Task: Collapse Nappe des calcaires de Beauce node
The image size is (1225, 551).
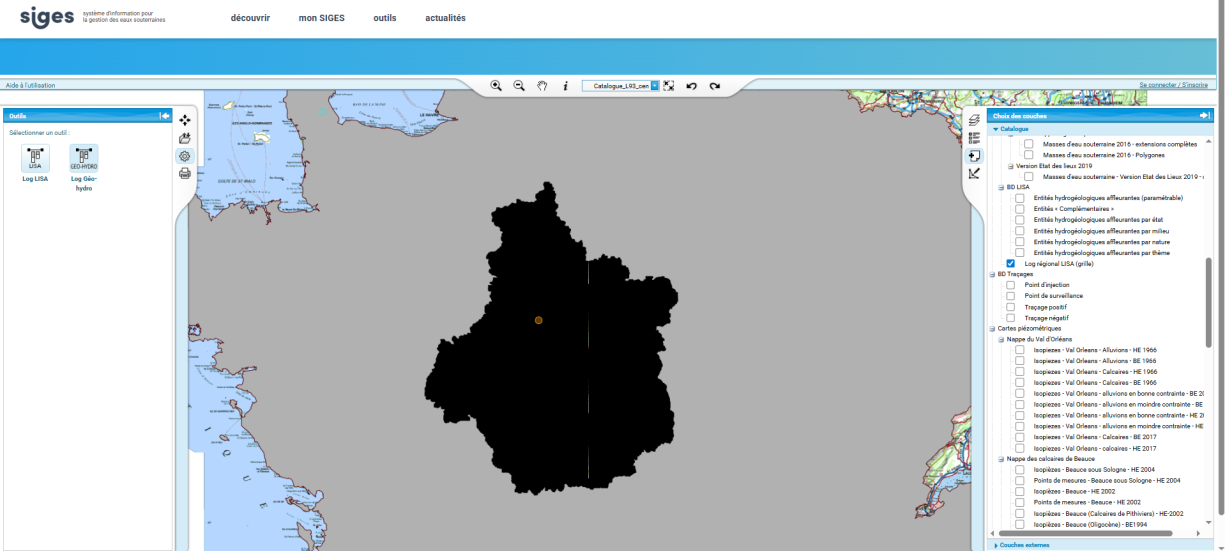Action: (x=1002, y=459)
